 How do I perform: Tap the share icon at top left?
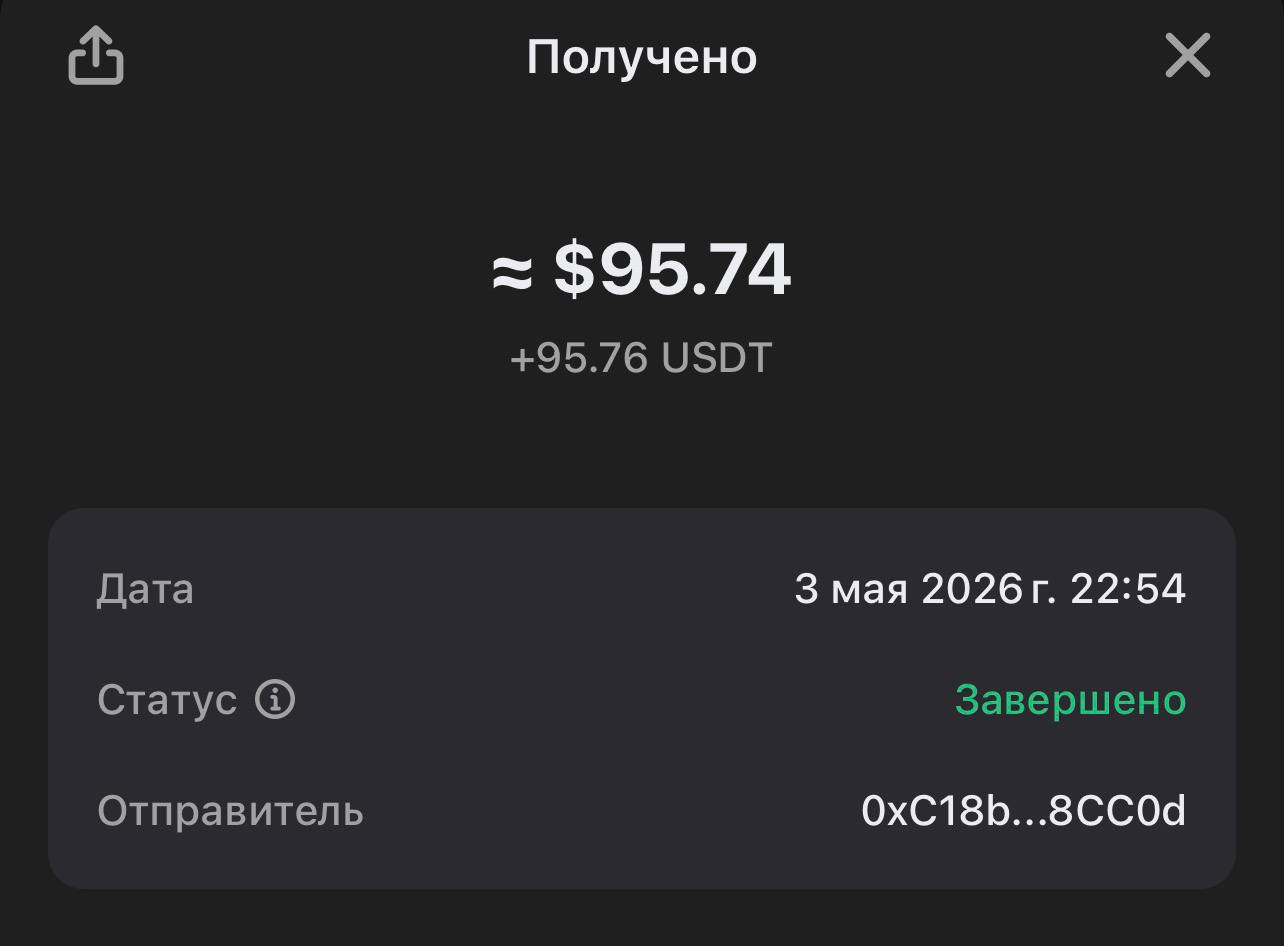click(96, 55)
